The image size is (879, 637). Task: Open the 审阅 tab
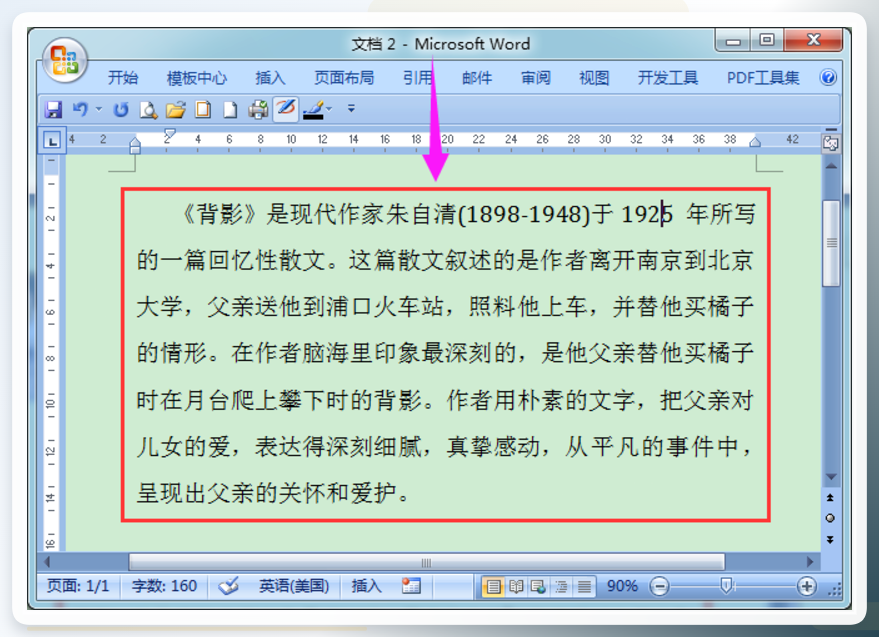(x=536, y=77)
